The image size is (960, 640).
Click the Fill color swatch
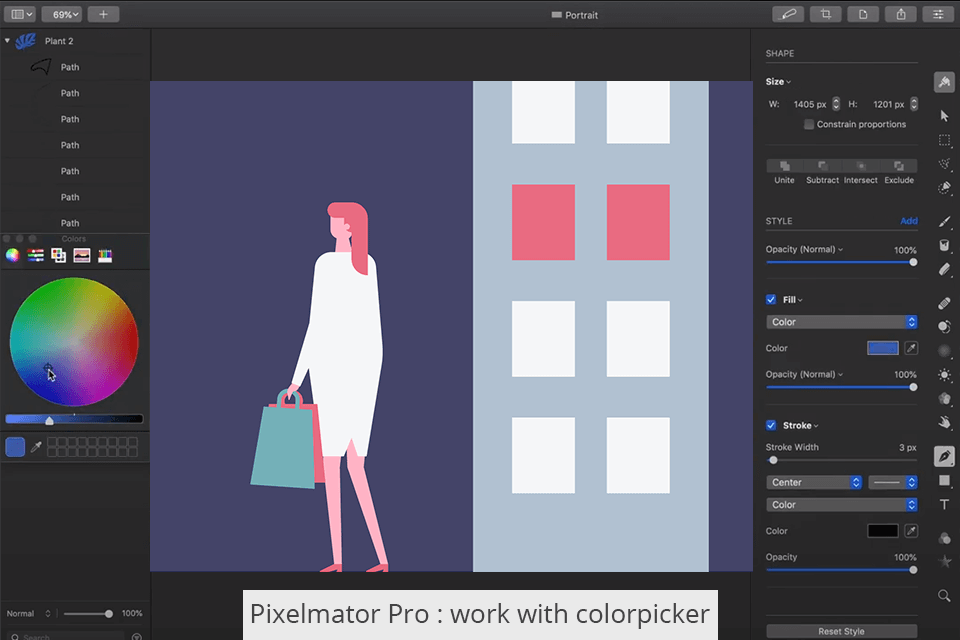pos(883,348)
